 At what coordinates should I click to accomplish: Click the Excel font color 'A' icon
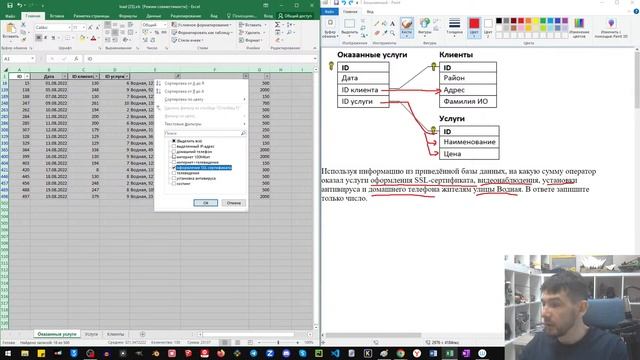click(93, 38)
